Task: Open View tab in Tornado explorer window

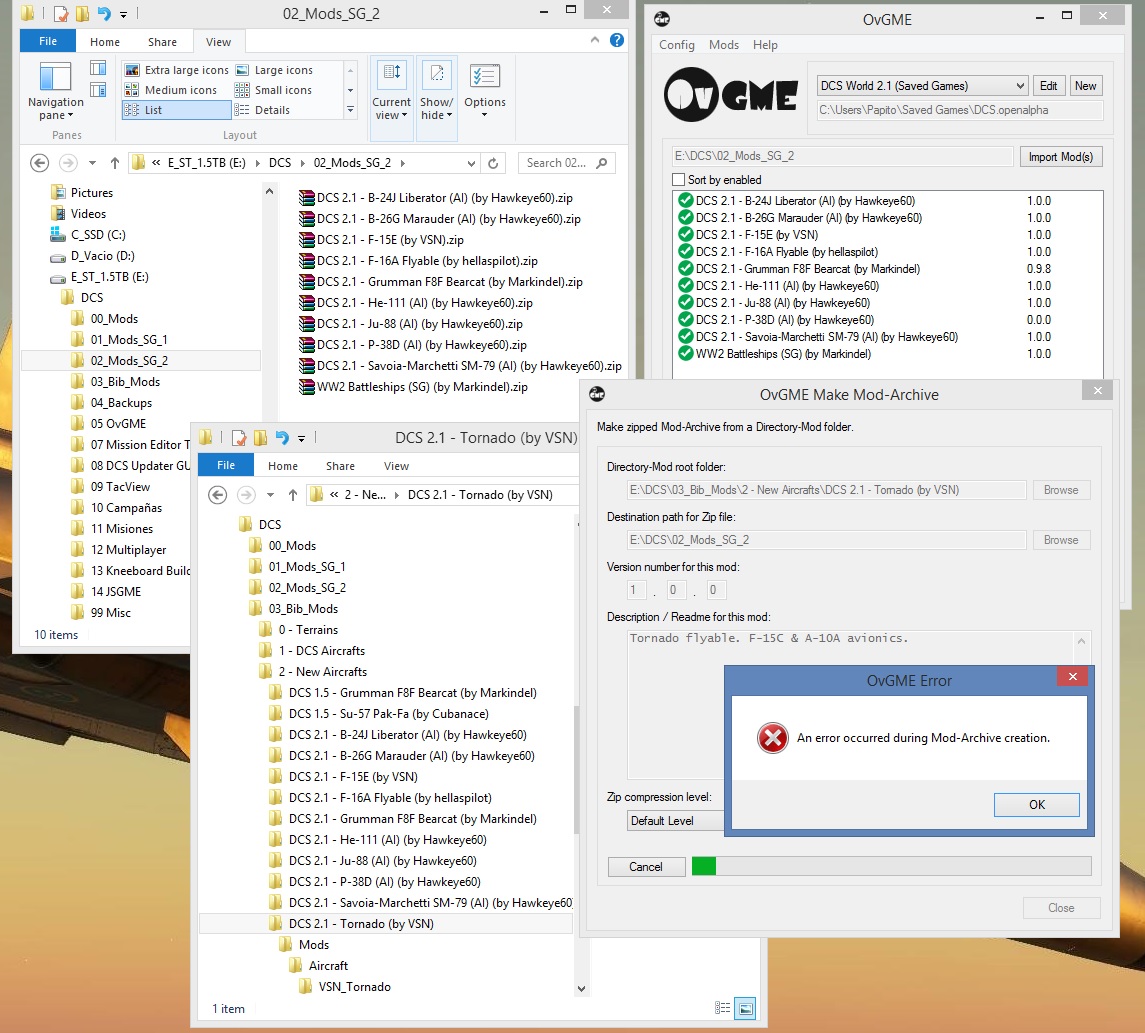Action: point(396,466)
